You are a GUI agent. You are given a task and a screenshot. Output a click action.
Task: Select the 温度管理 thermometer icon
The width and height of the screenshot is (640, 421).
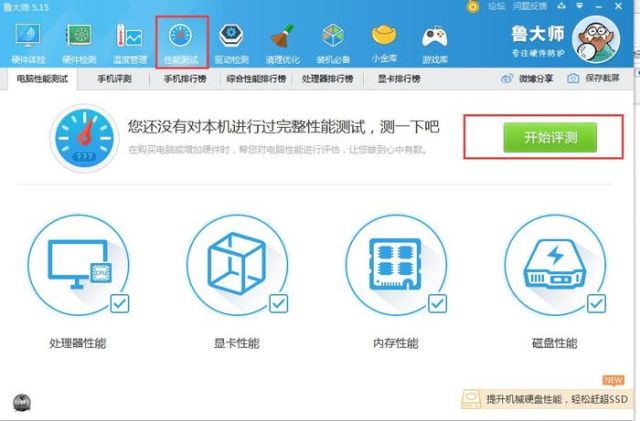tap(130, 44)
